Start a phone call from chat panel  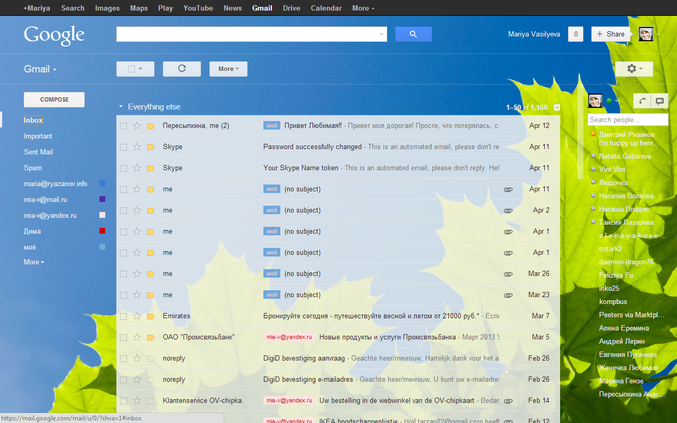639,101
